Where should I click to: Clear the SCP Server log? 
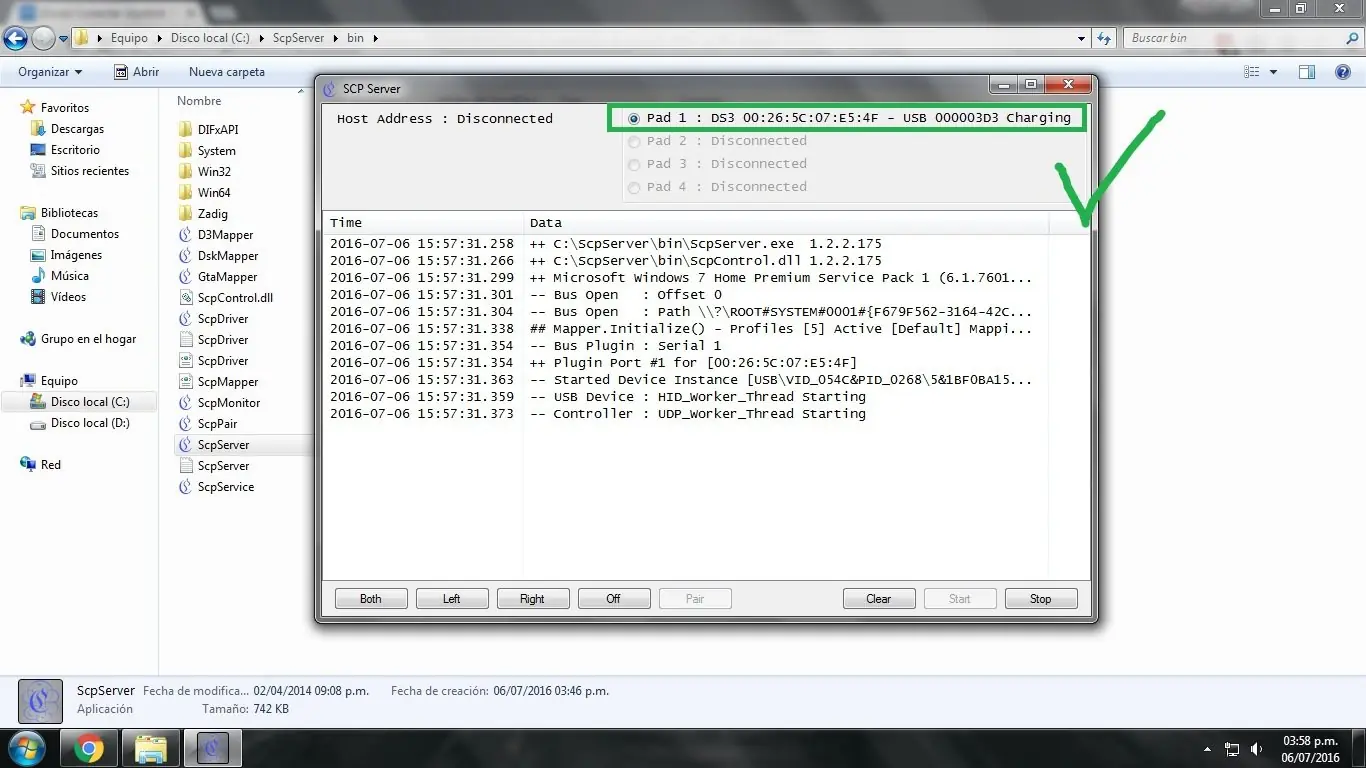tap(879, 599)
